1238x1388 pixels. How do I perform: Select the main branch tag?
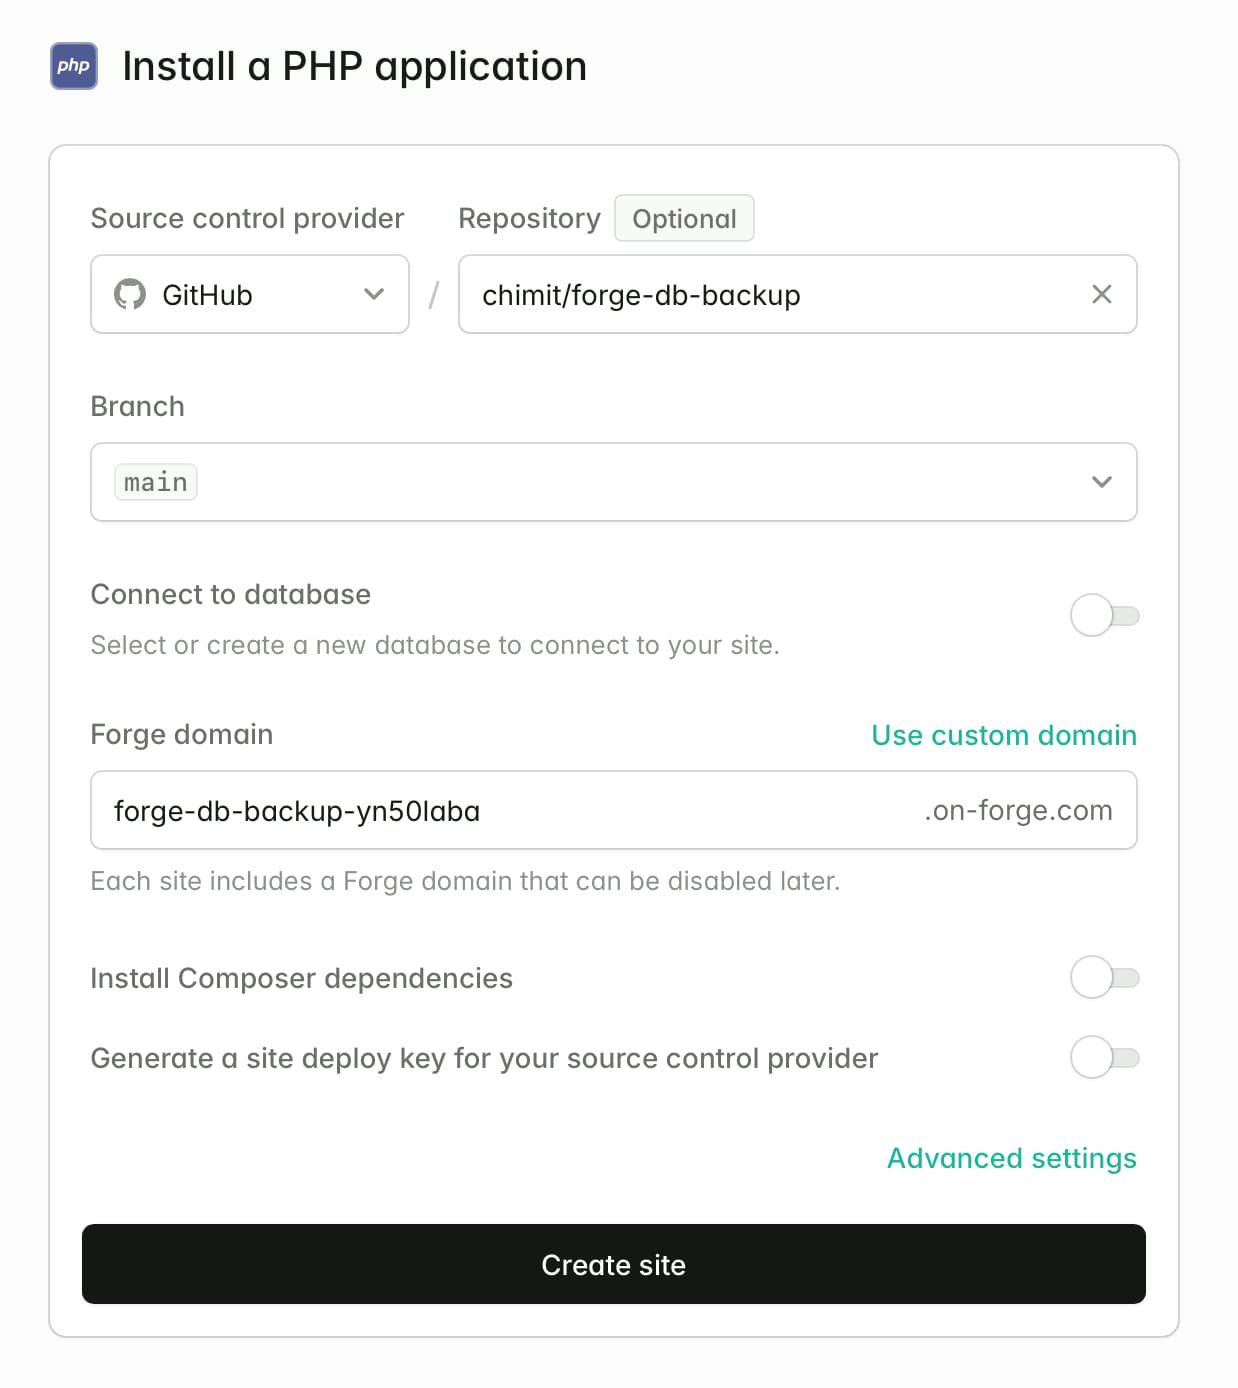tap(155, 481)
